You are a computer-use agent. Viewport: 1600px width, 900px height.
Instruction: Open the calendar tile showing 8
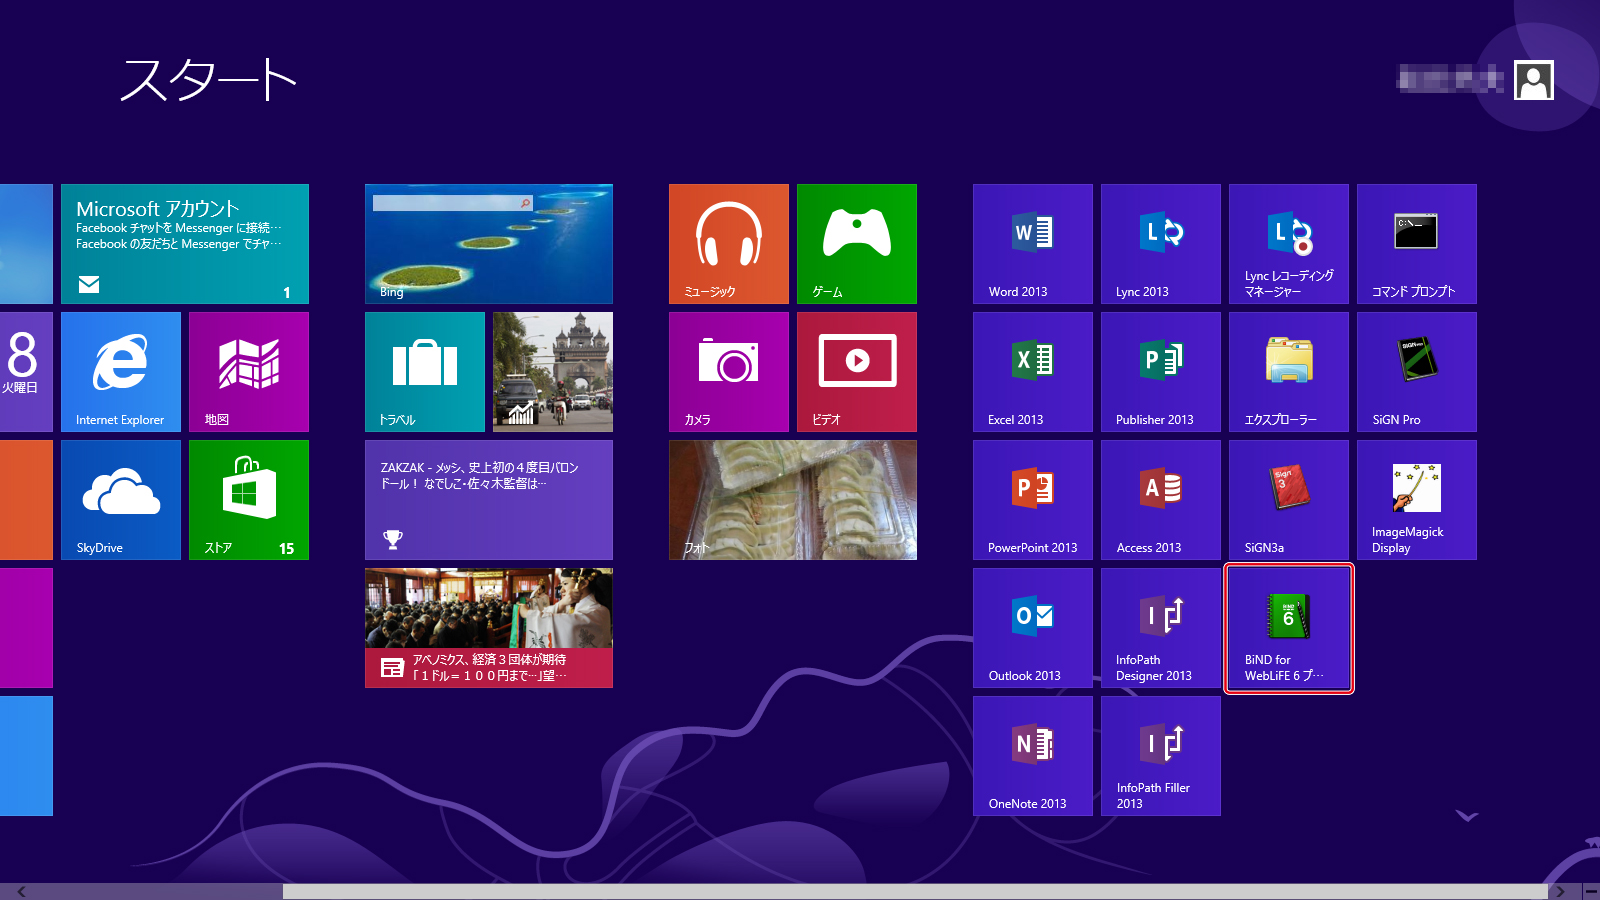26,372
